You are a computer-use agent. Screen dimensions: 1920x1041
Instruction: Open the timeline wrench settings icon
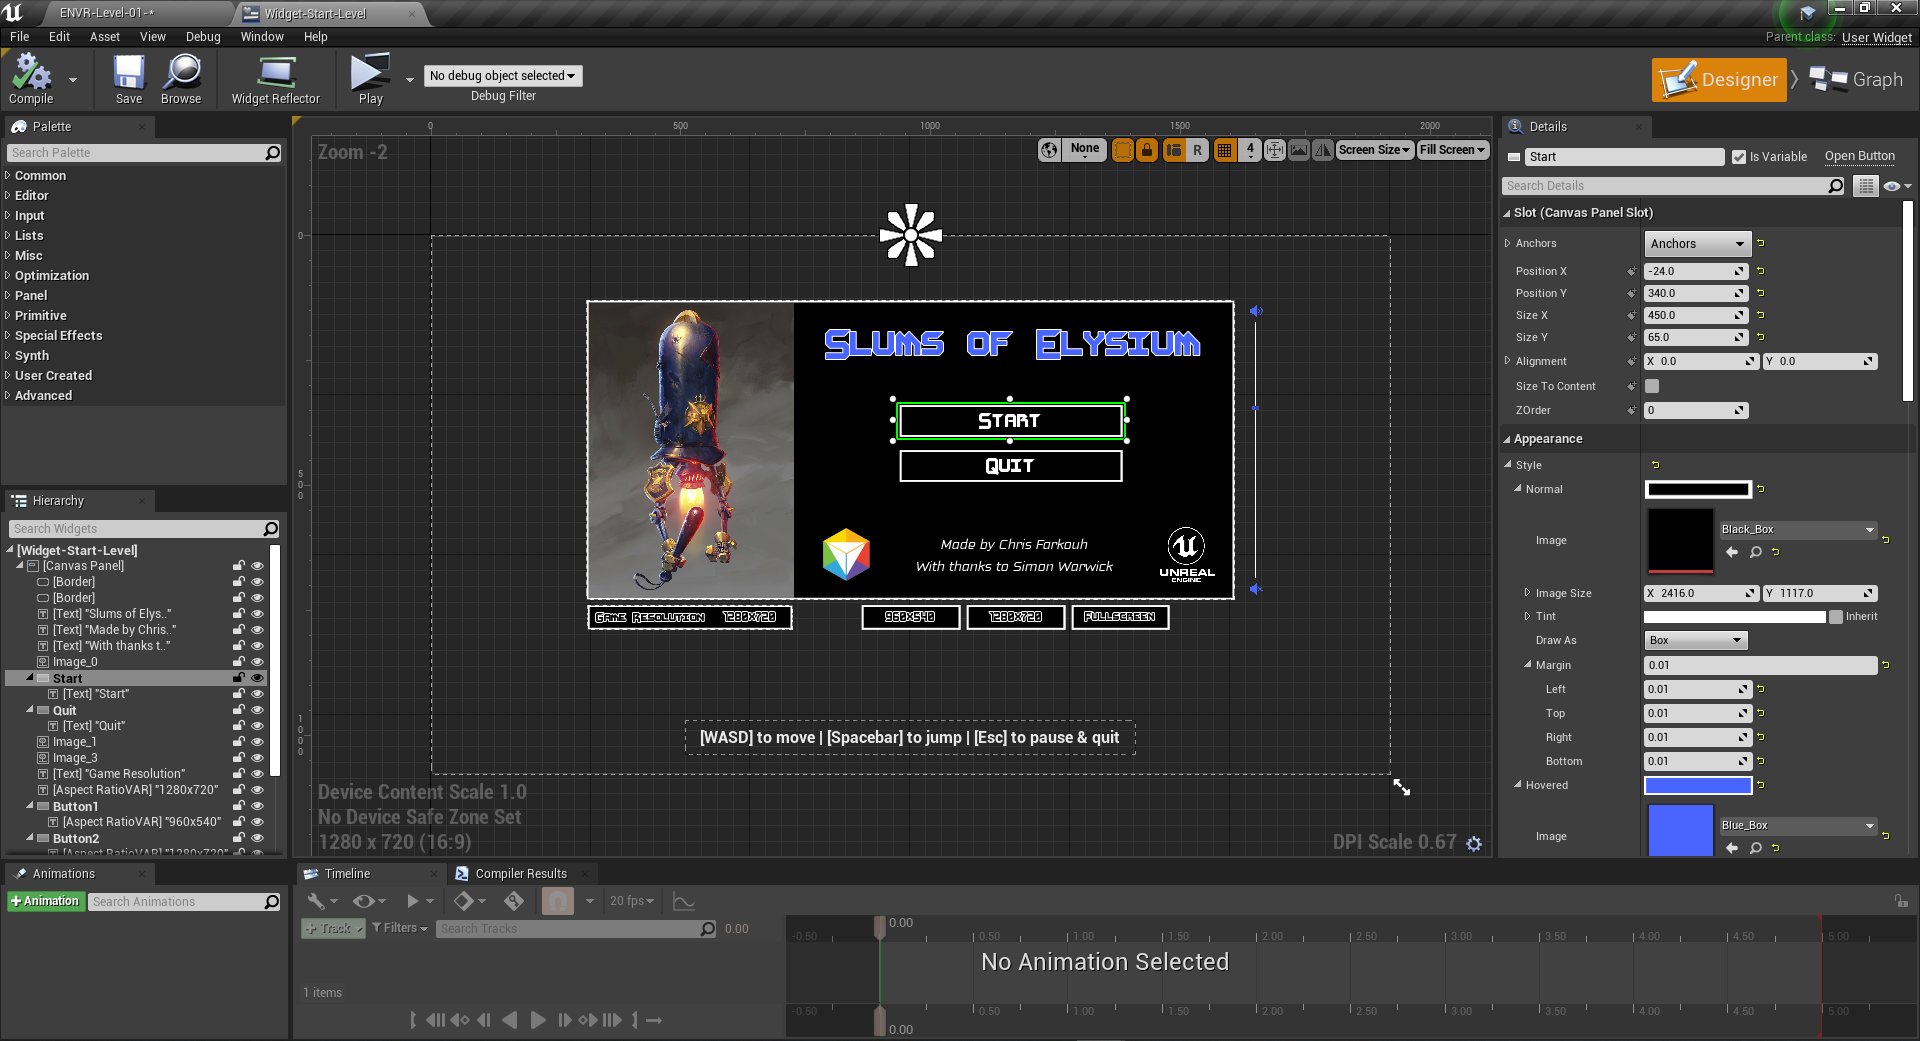(x=321, y=902)
